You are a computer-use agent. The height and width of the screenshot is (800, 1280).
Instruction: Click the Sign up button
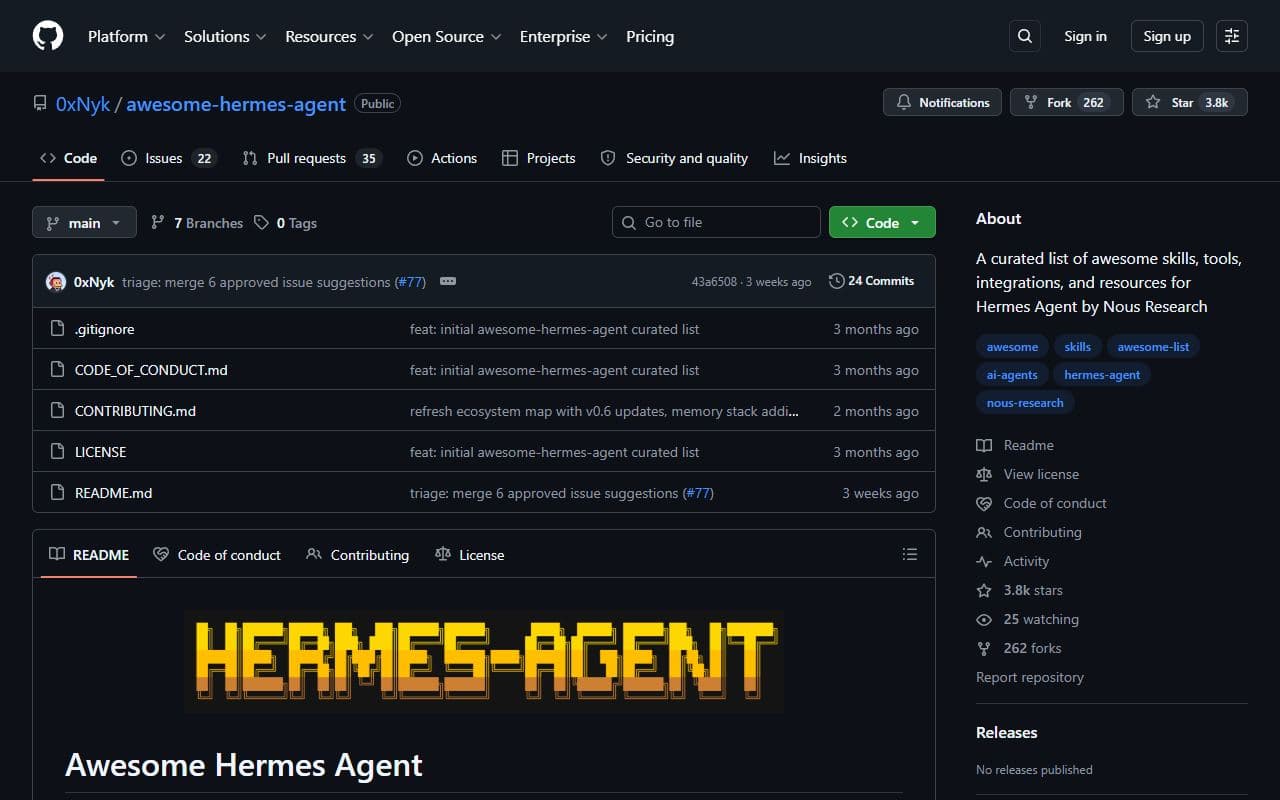pyautogui.click(x=1167, y=36)
